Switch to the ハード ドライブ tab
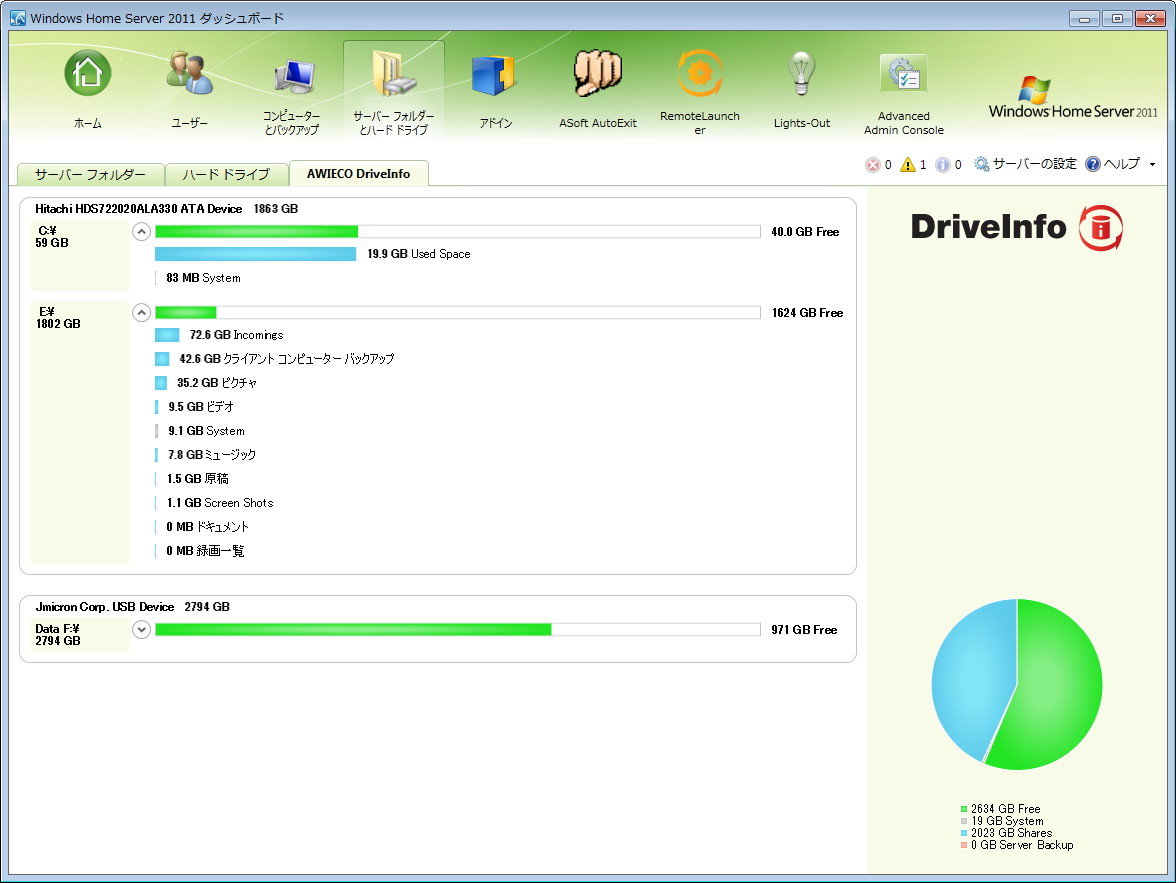The height and width of the screenshot is (883, 1176). pyautogui.click(x=228, y=174)
